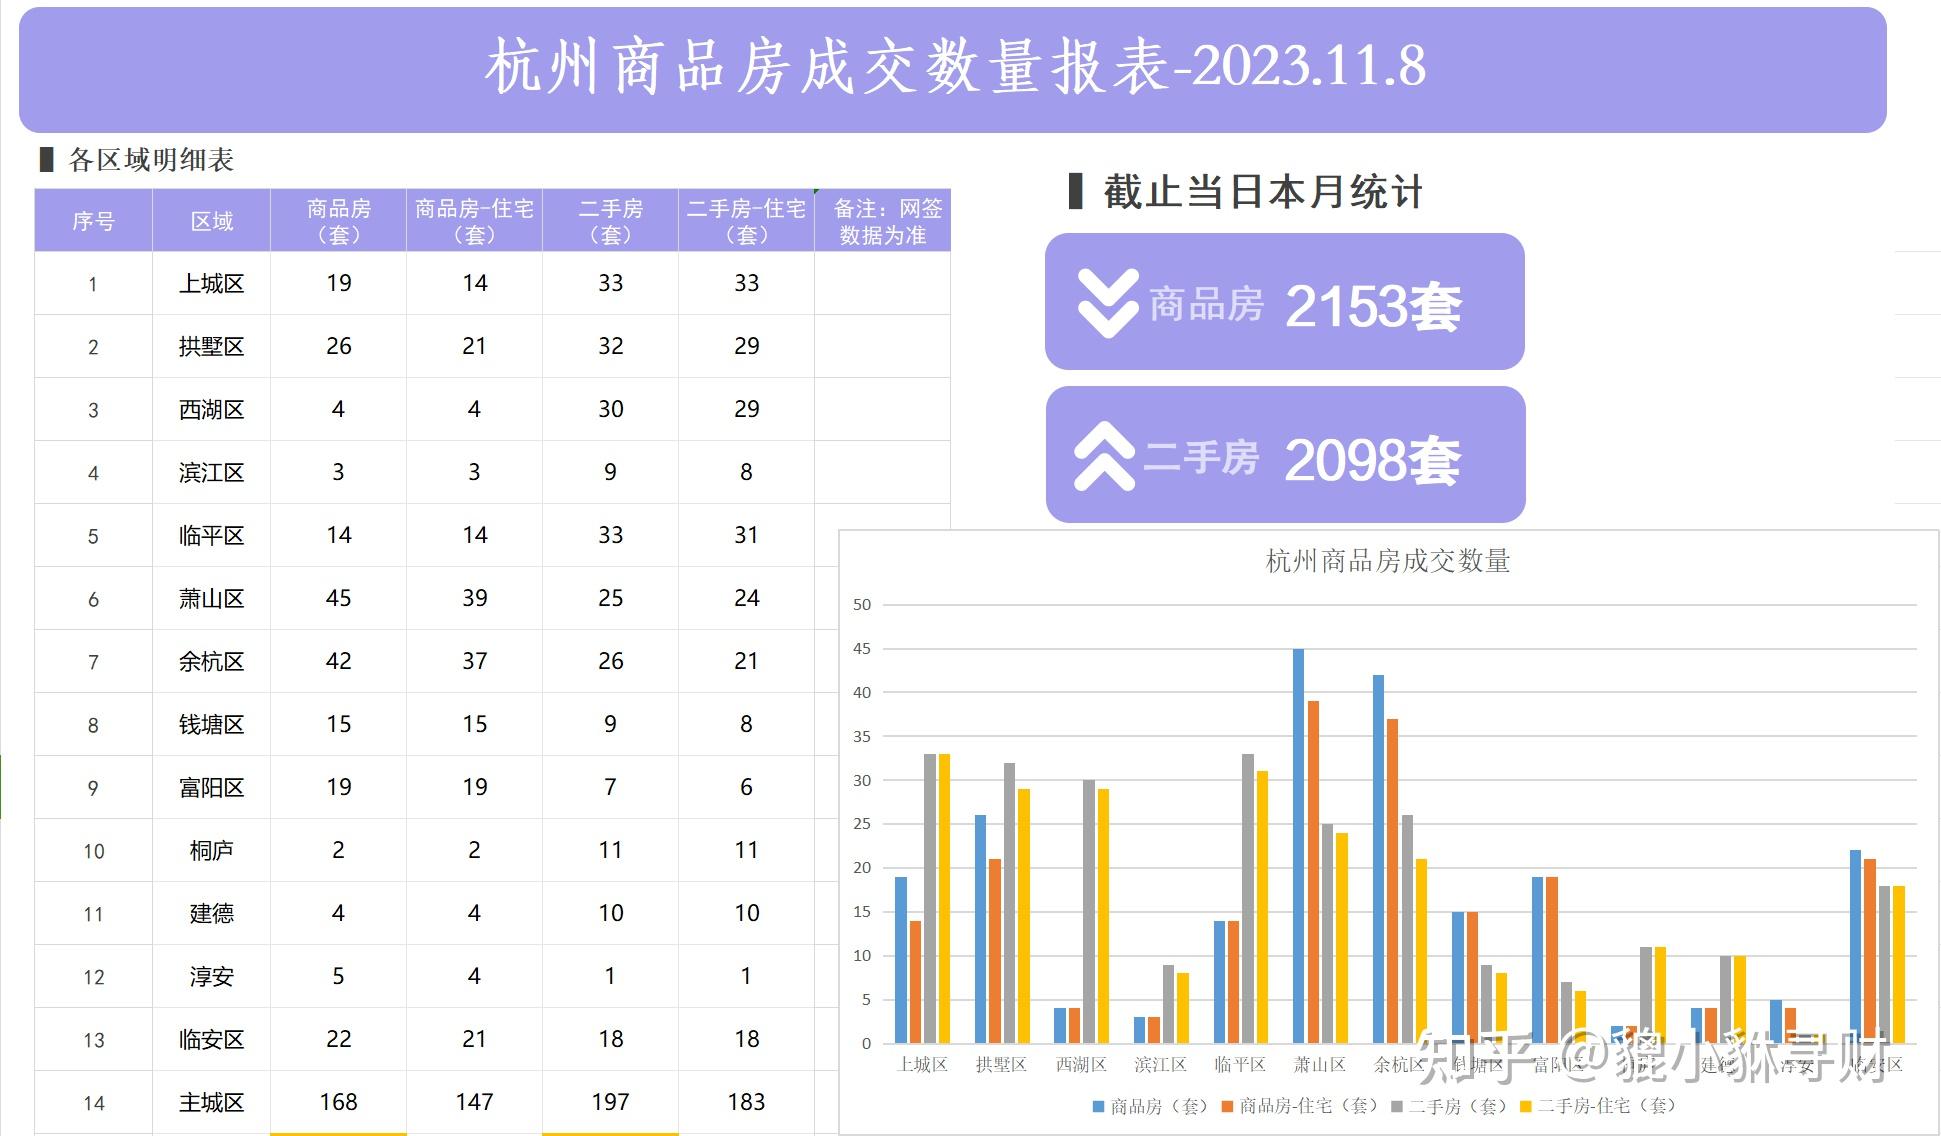Image resolution: width=1941 pixels, height=1136 pixels.
Task: Select the 区域 column header
Action: click(x=212, y=221)
